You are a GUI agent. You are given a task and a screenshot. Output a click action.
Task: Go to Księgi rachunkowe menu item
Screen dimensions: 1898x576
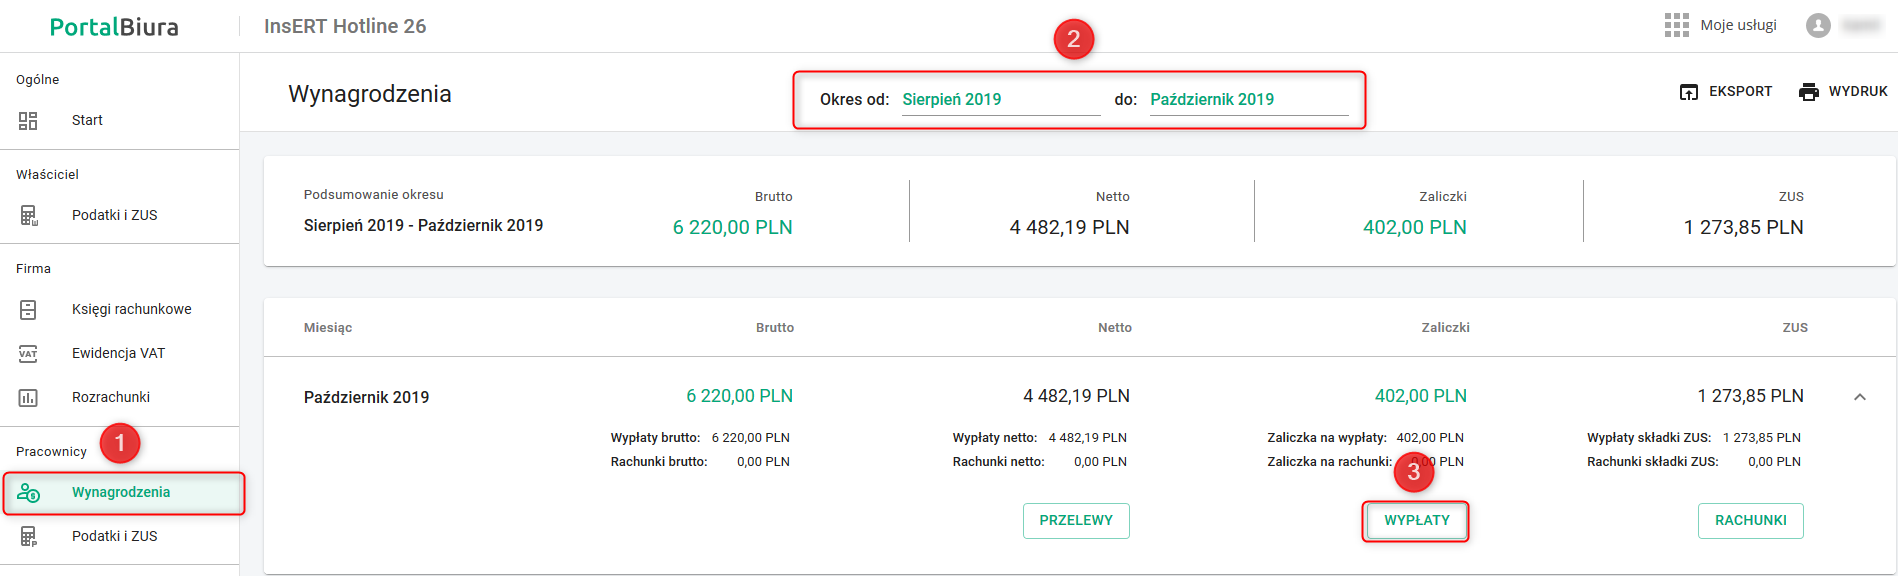point(131,310)
